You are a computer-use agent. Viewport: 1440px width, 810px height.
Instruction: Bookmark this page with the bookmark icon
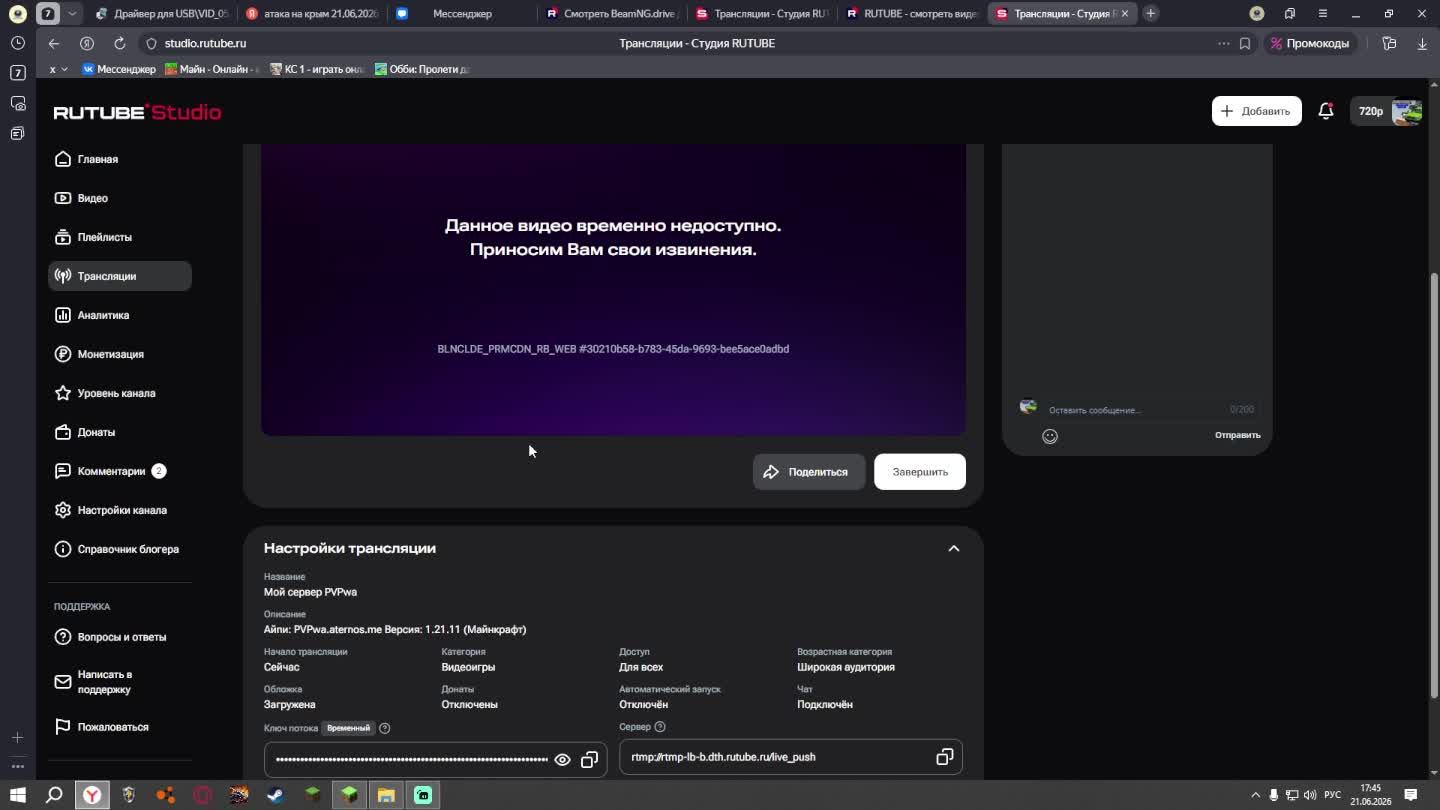click(x=1245, y=43)
